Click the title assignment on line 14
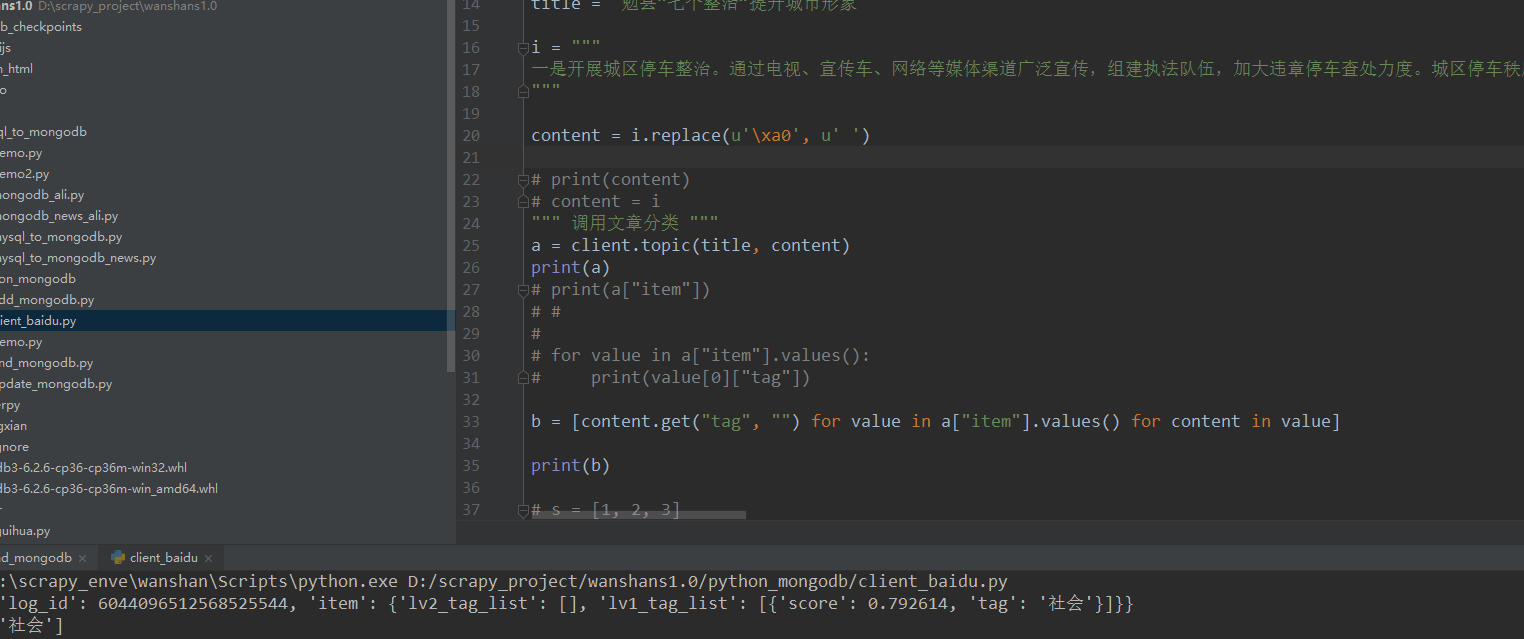 tap(694, 5)
